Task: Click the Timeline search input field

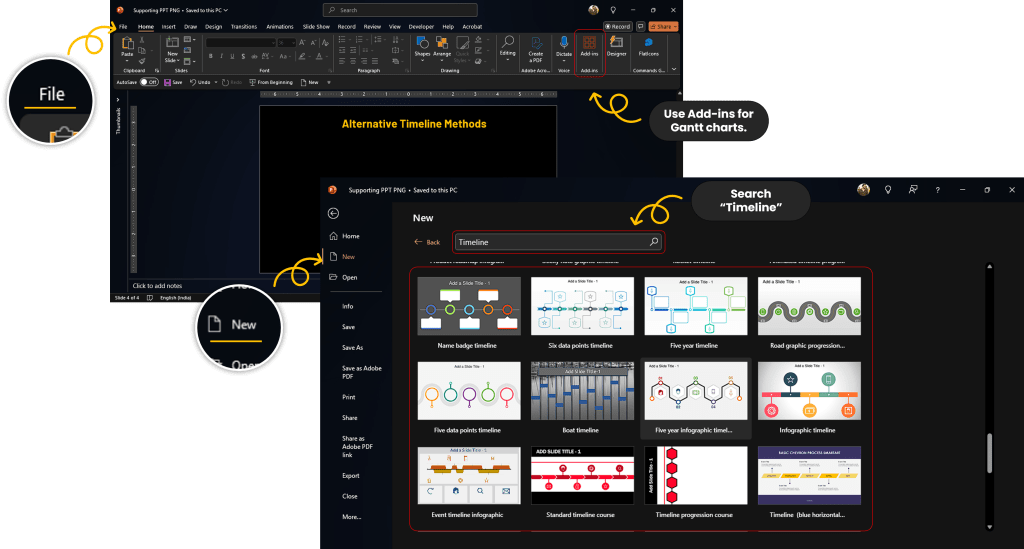Action: pos(550,242)
